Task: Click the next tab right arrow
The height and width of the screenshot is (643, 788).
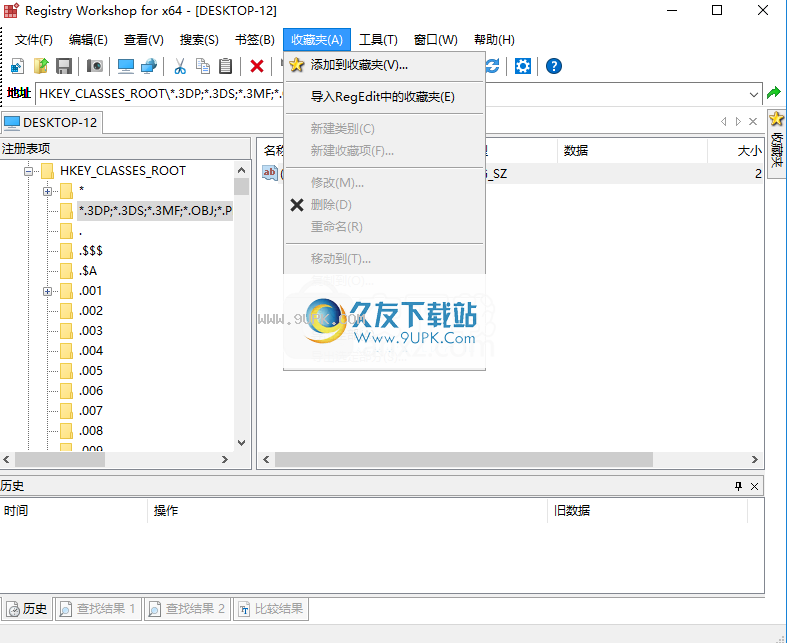Action: pyautogui.click(x=738, y=122)
